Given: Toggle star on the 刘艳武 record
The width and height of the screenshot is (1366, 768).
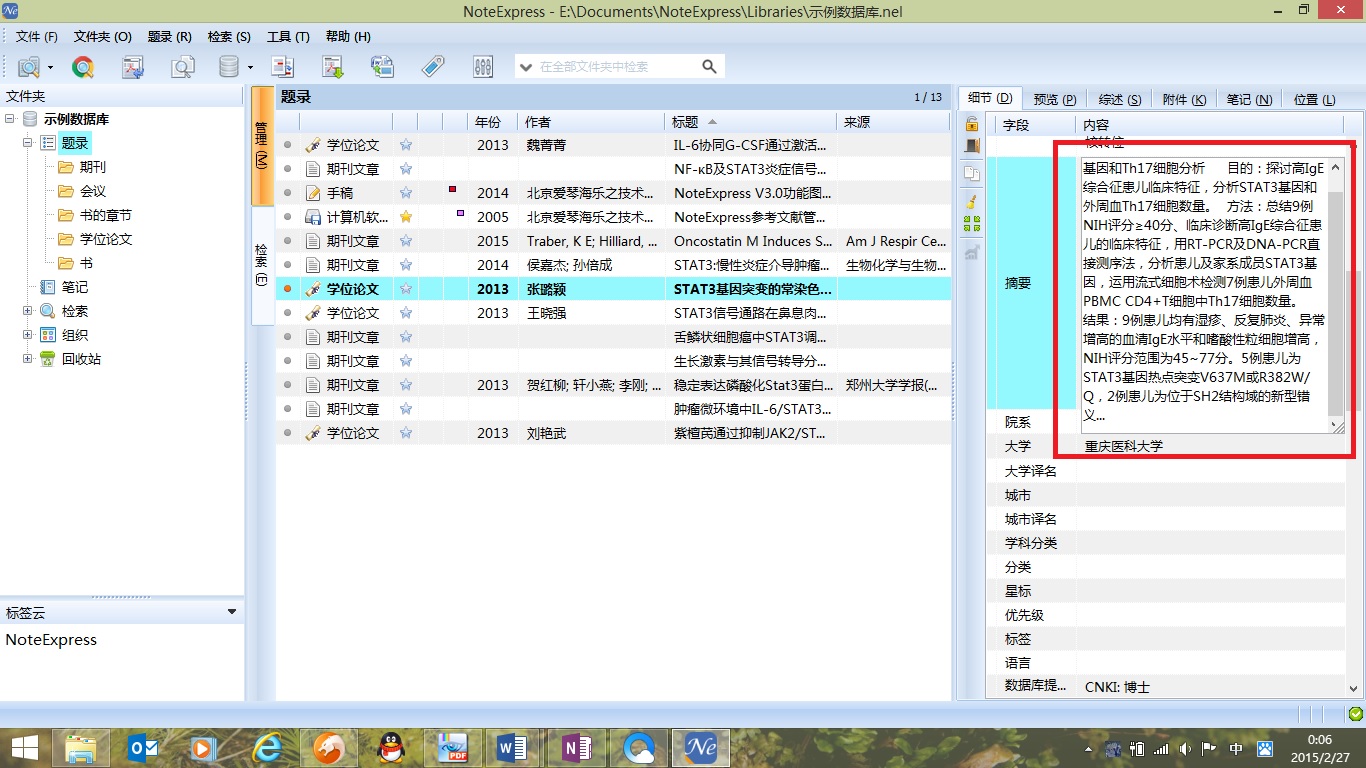Looking at the screenshot, I should (406, 433).
